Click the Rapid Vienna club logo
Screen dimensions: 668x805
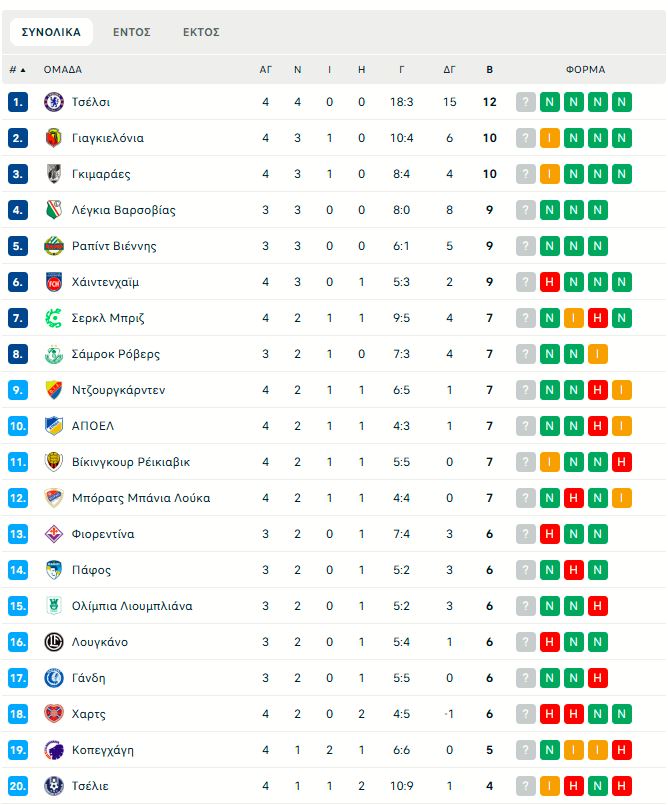[x=54, y=246]
